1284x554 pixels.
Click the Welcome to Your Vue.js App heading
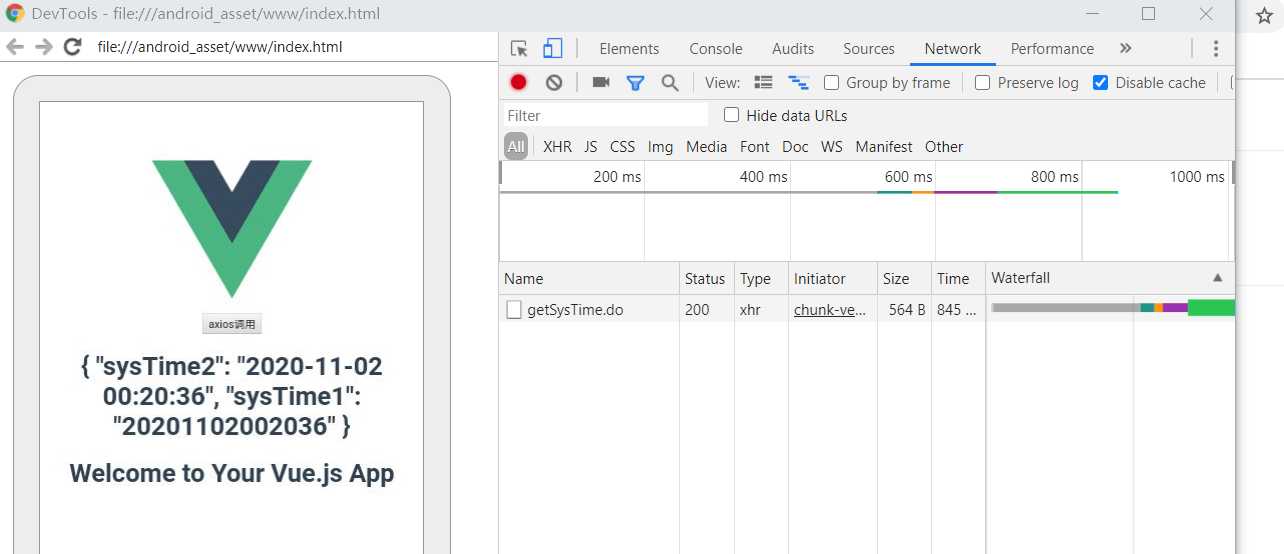point(232,473)
